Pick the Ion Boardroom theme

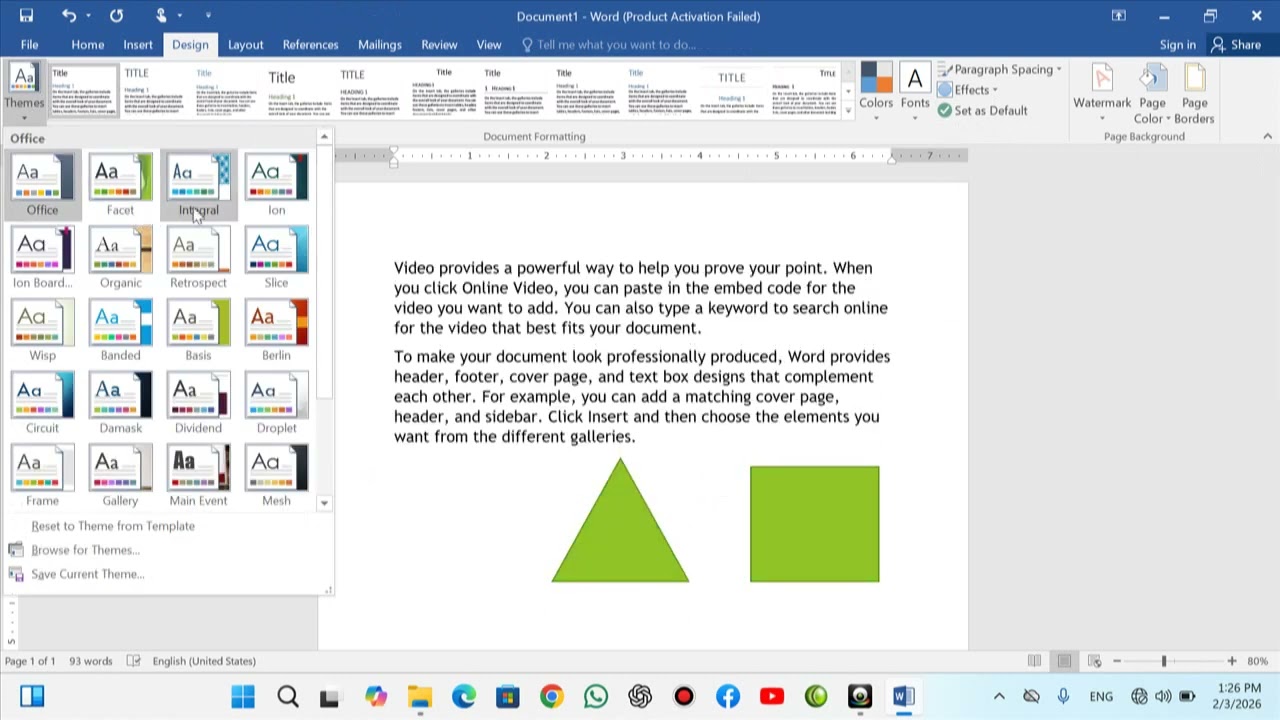coord(42,258)
